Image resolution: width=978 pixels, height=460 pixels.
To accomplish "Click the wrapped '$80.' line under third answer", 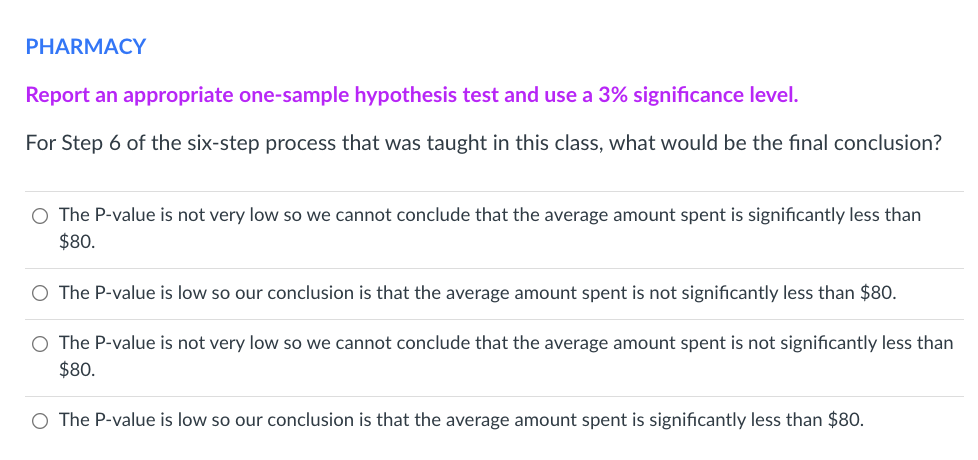I will pos(77,370).
